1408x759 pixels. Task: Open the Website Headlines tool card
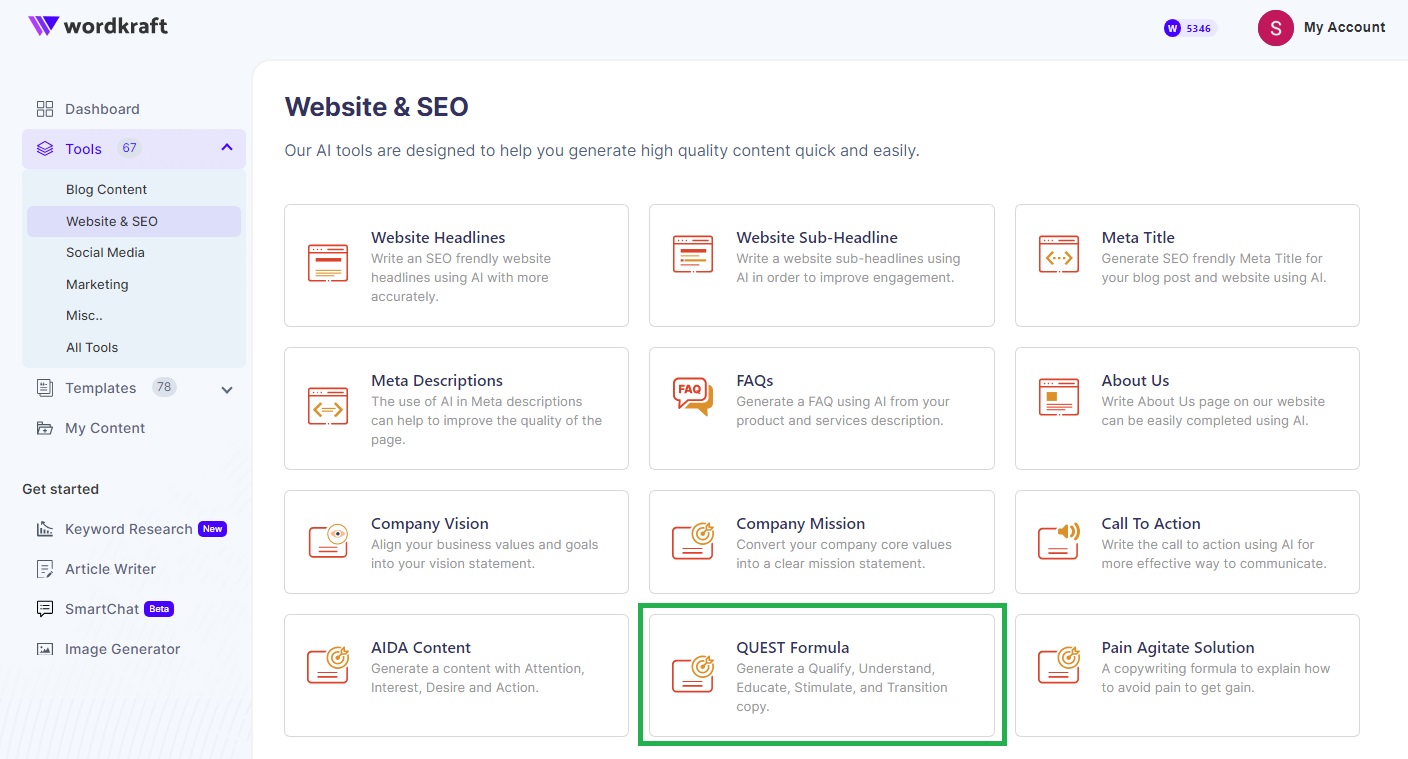[x=456, y=265]
